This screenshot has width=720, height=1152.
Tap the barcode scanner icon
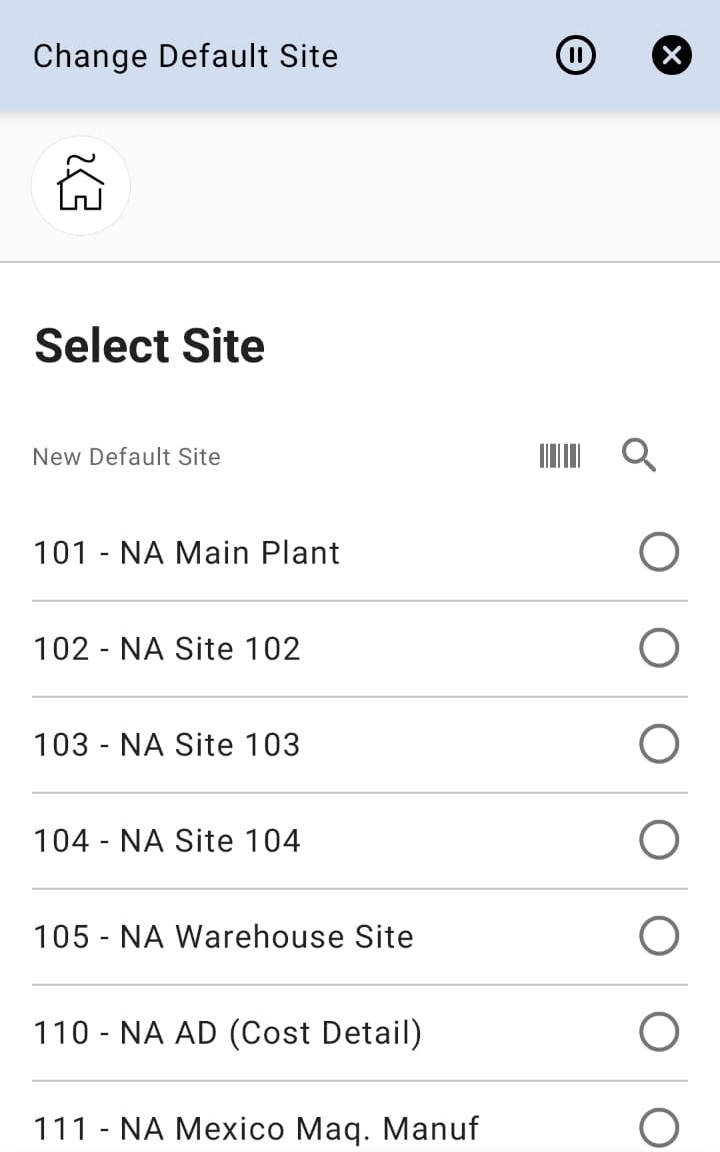pyautogui.click(x=560, y=456)
